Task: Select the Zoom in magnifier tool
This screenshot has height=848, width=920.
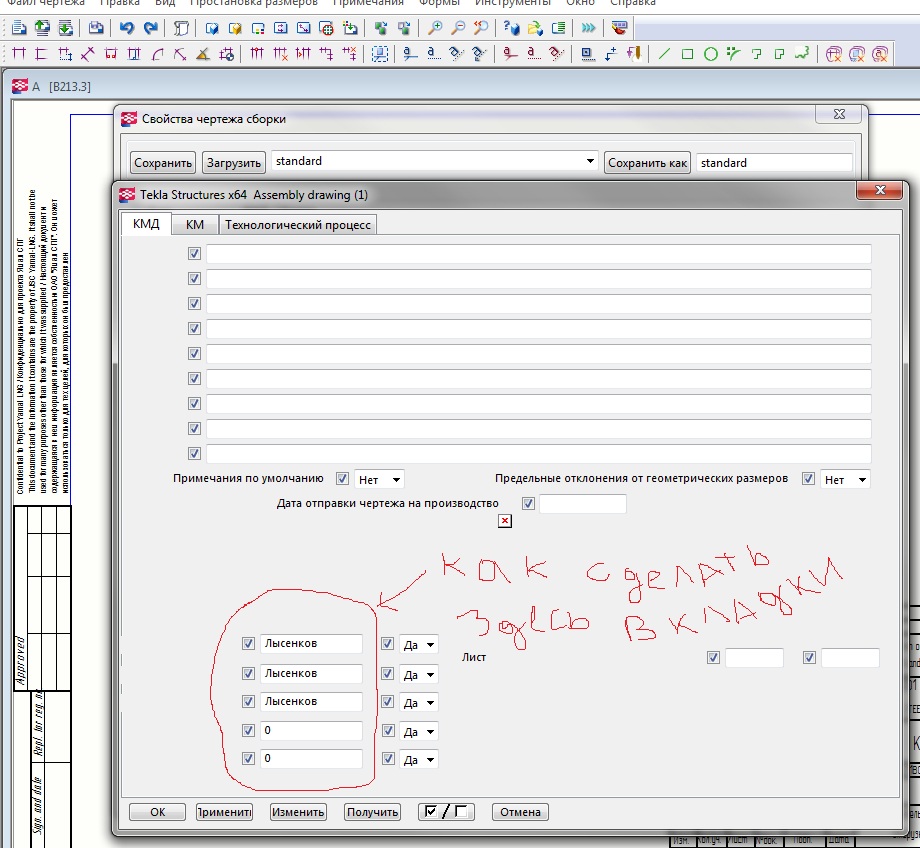Action: (x=434, y=28)
